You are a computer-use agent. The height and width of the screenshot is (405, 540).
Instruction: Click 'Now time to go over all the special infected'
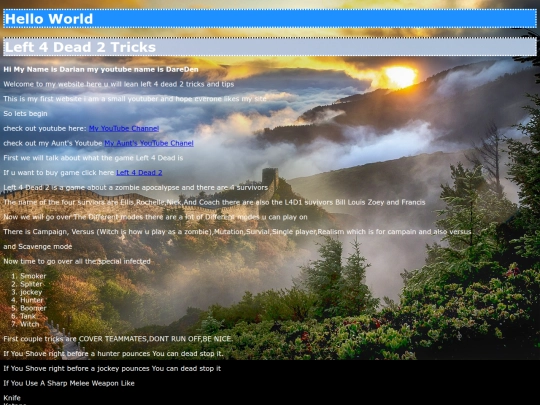pyautogui.click(x=77, y=261)
